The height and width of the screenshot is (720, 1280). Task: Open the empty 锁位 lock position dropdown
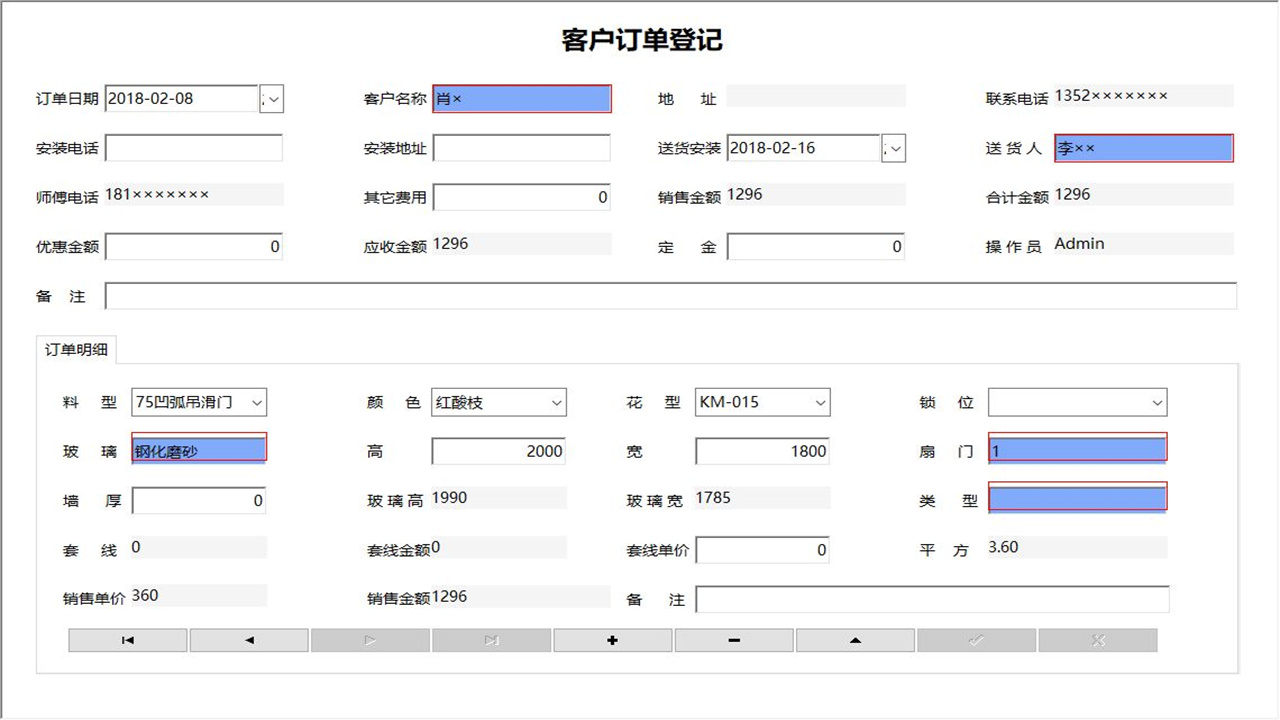1157,402
